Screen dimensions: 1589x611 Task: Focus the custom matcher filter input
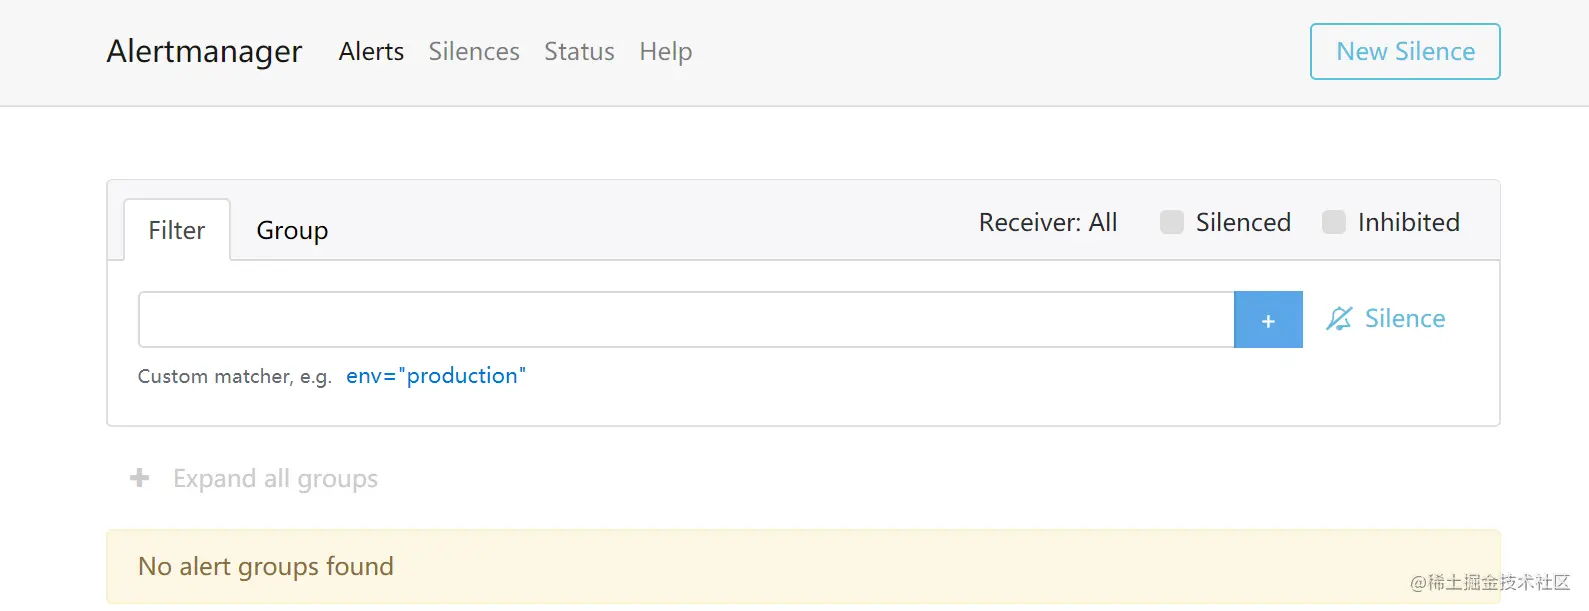[x=686, y=320]
